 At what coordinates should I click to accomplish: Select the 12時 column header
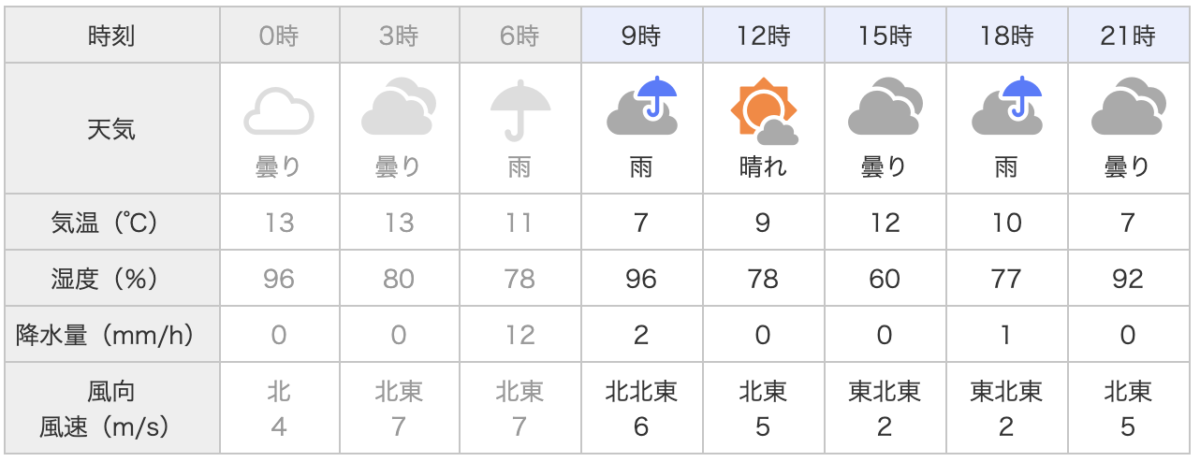pyautogui.click(x=763, y=38)
